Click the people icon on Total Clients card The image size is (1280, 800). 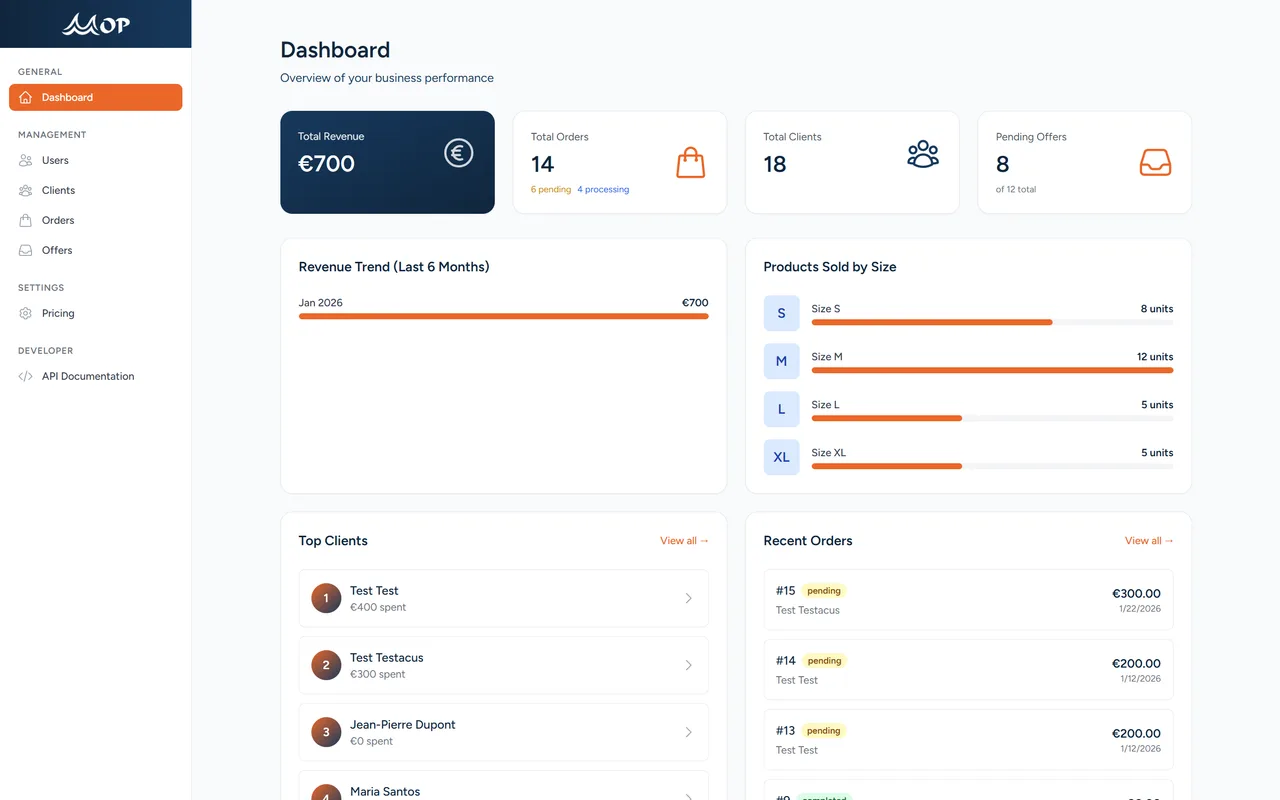[923, 154]
